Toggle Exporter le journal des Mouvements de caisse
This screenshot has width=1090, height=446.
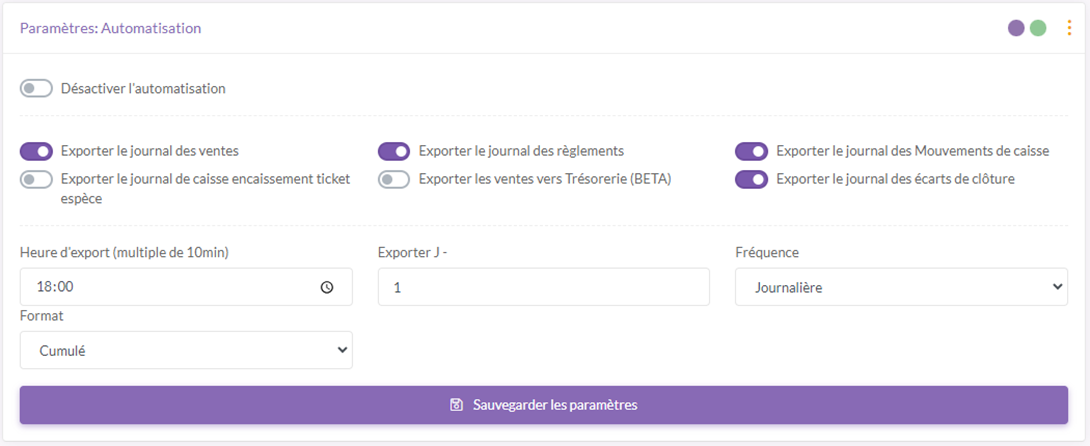tap(751, 151)
